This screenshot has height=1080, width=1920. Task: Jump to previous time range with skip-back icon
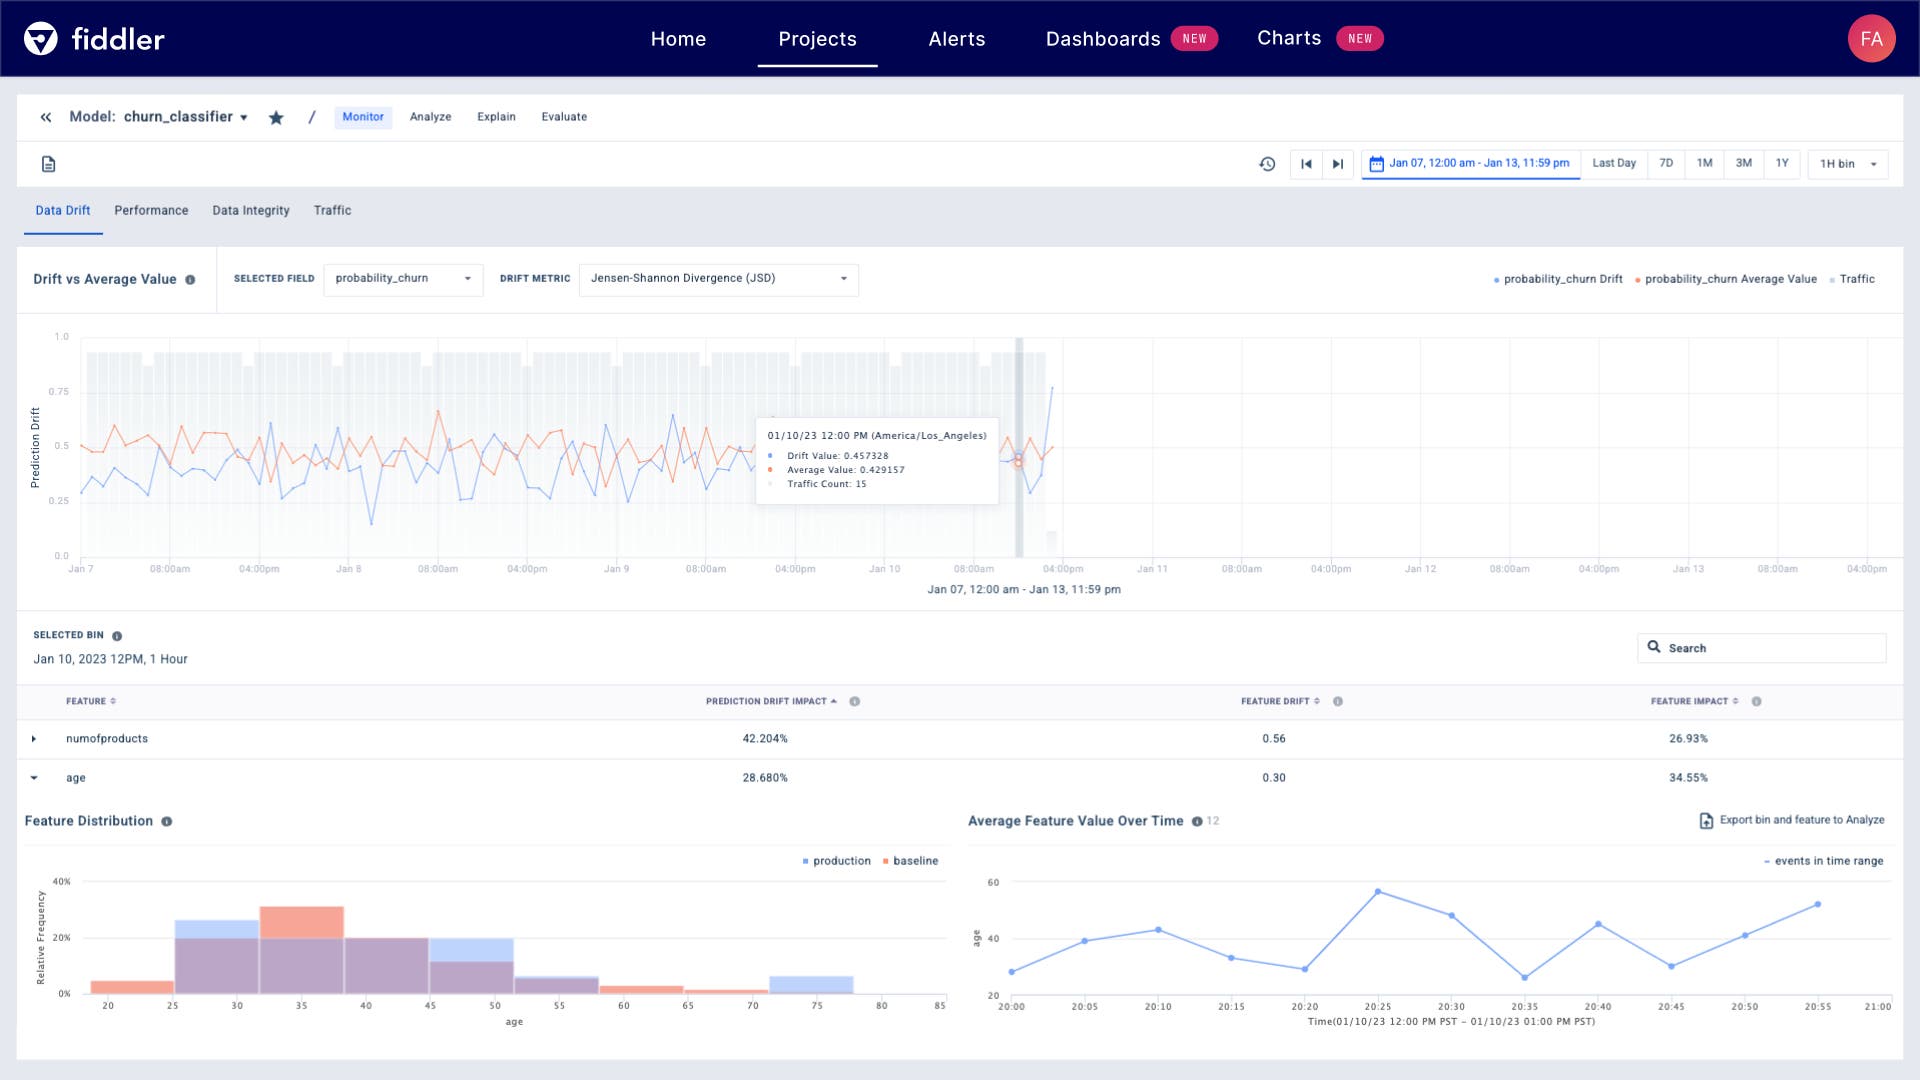click(x=1306, y=164)
